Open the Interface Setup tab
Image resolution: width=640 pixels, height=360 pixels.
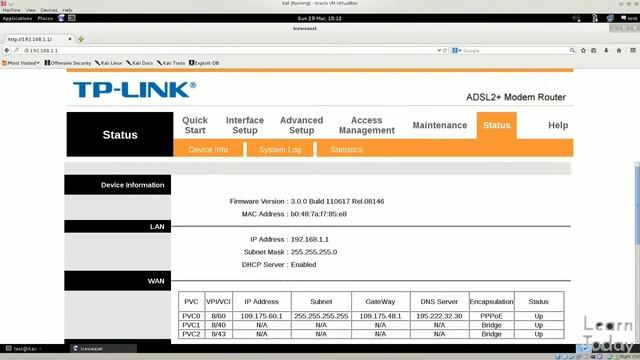coord(245,125)
